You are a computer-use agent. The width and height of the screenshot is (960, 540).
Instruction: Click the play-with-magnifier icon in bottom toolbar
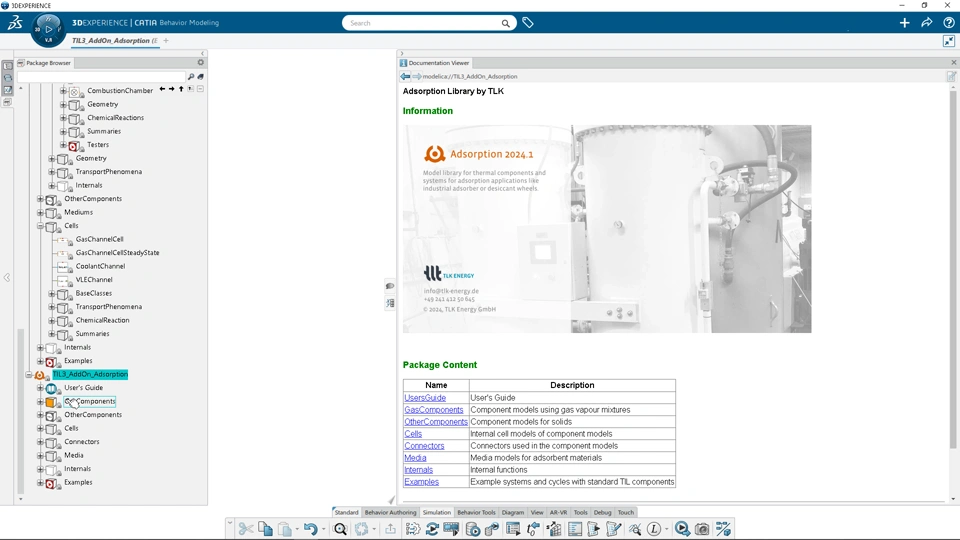682,529
